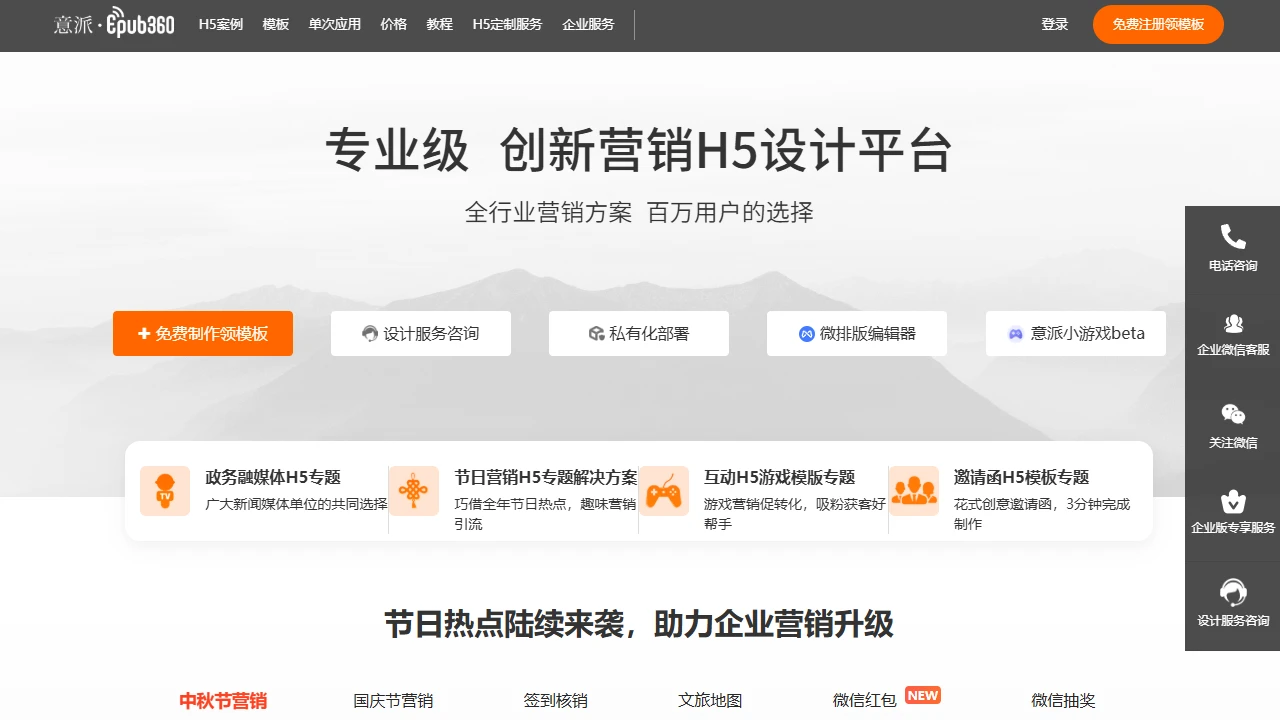Click the 广大新闻媒体单位的共同选择 description
Screen dimensions: 1280x720
click(296, 504)
